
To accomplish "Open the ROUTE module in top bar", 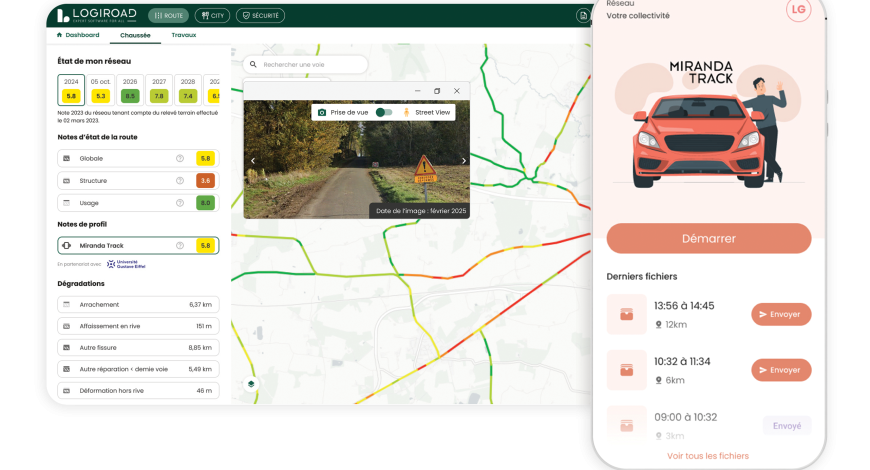I will 168,16.
